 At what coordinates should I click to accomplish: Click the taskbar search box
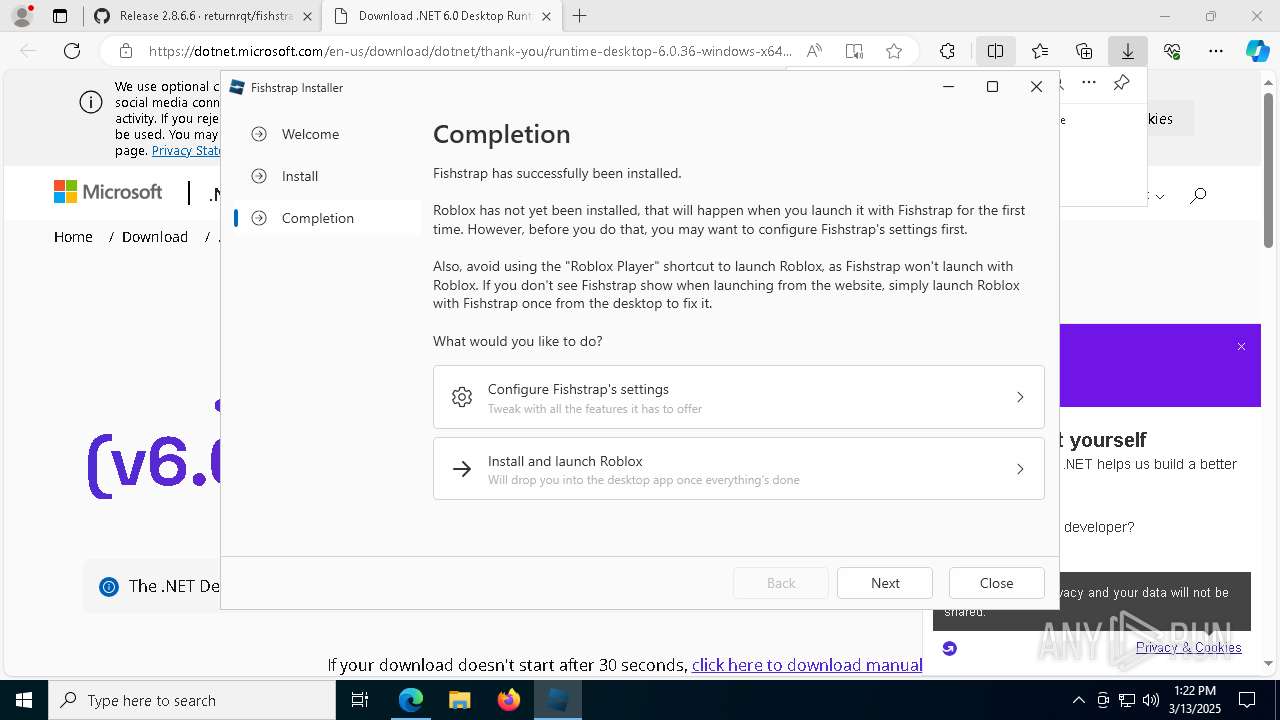point(192,700)
